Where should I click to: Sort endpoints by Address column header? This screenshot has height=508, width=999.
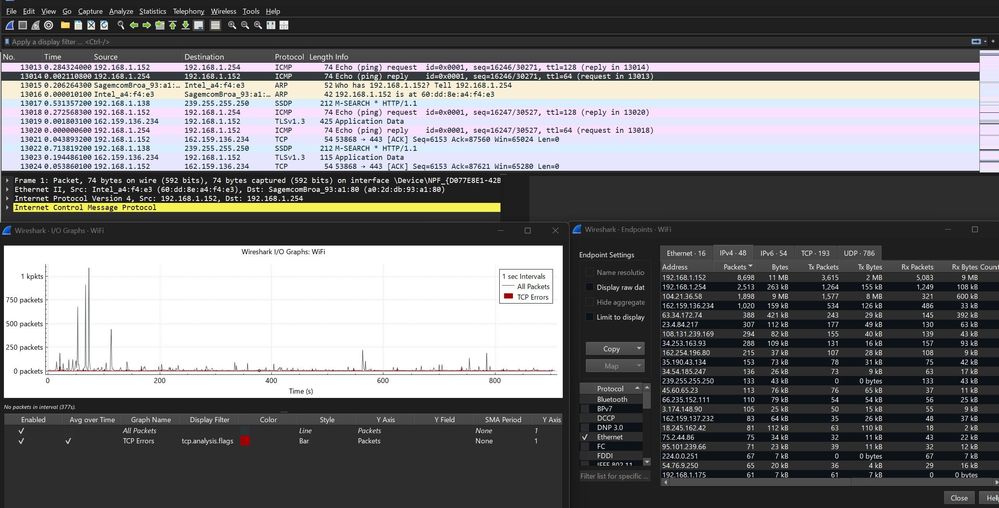[688, 267]
